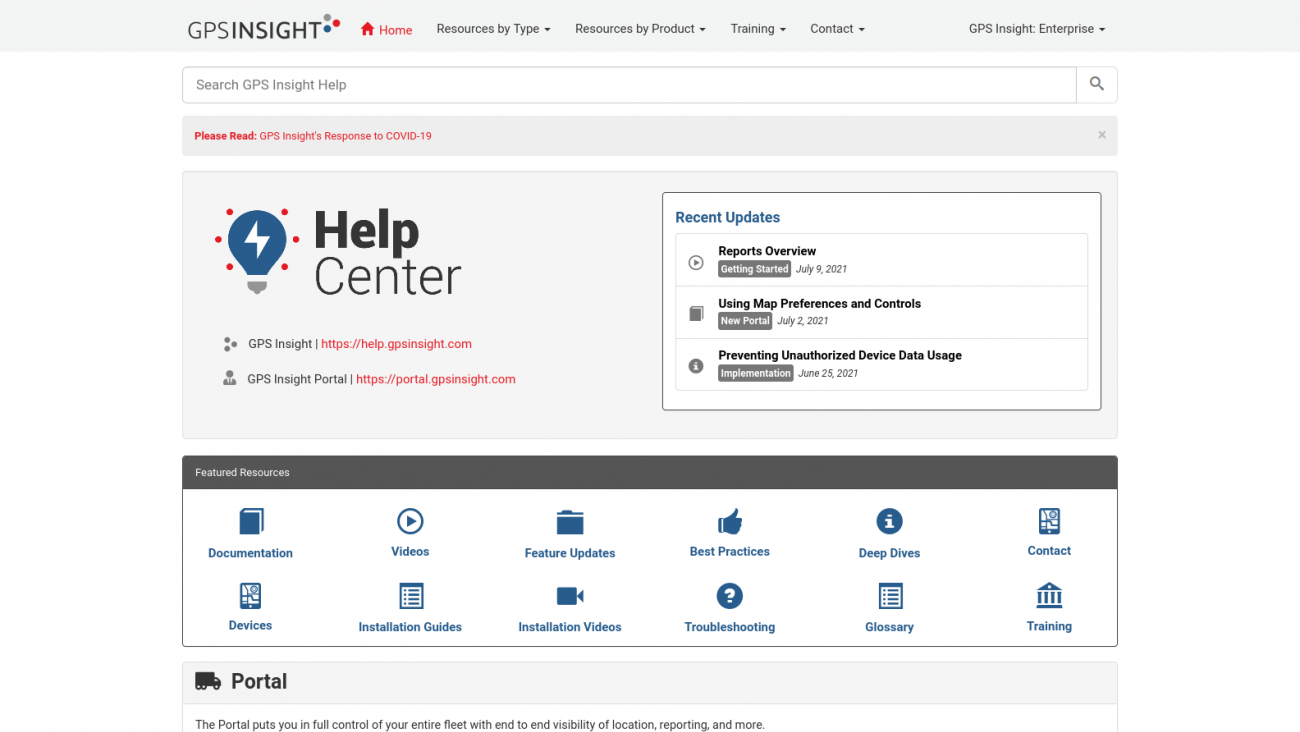
Task: Expand the Resources by Type dropdown
Action: point(493,29)
